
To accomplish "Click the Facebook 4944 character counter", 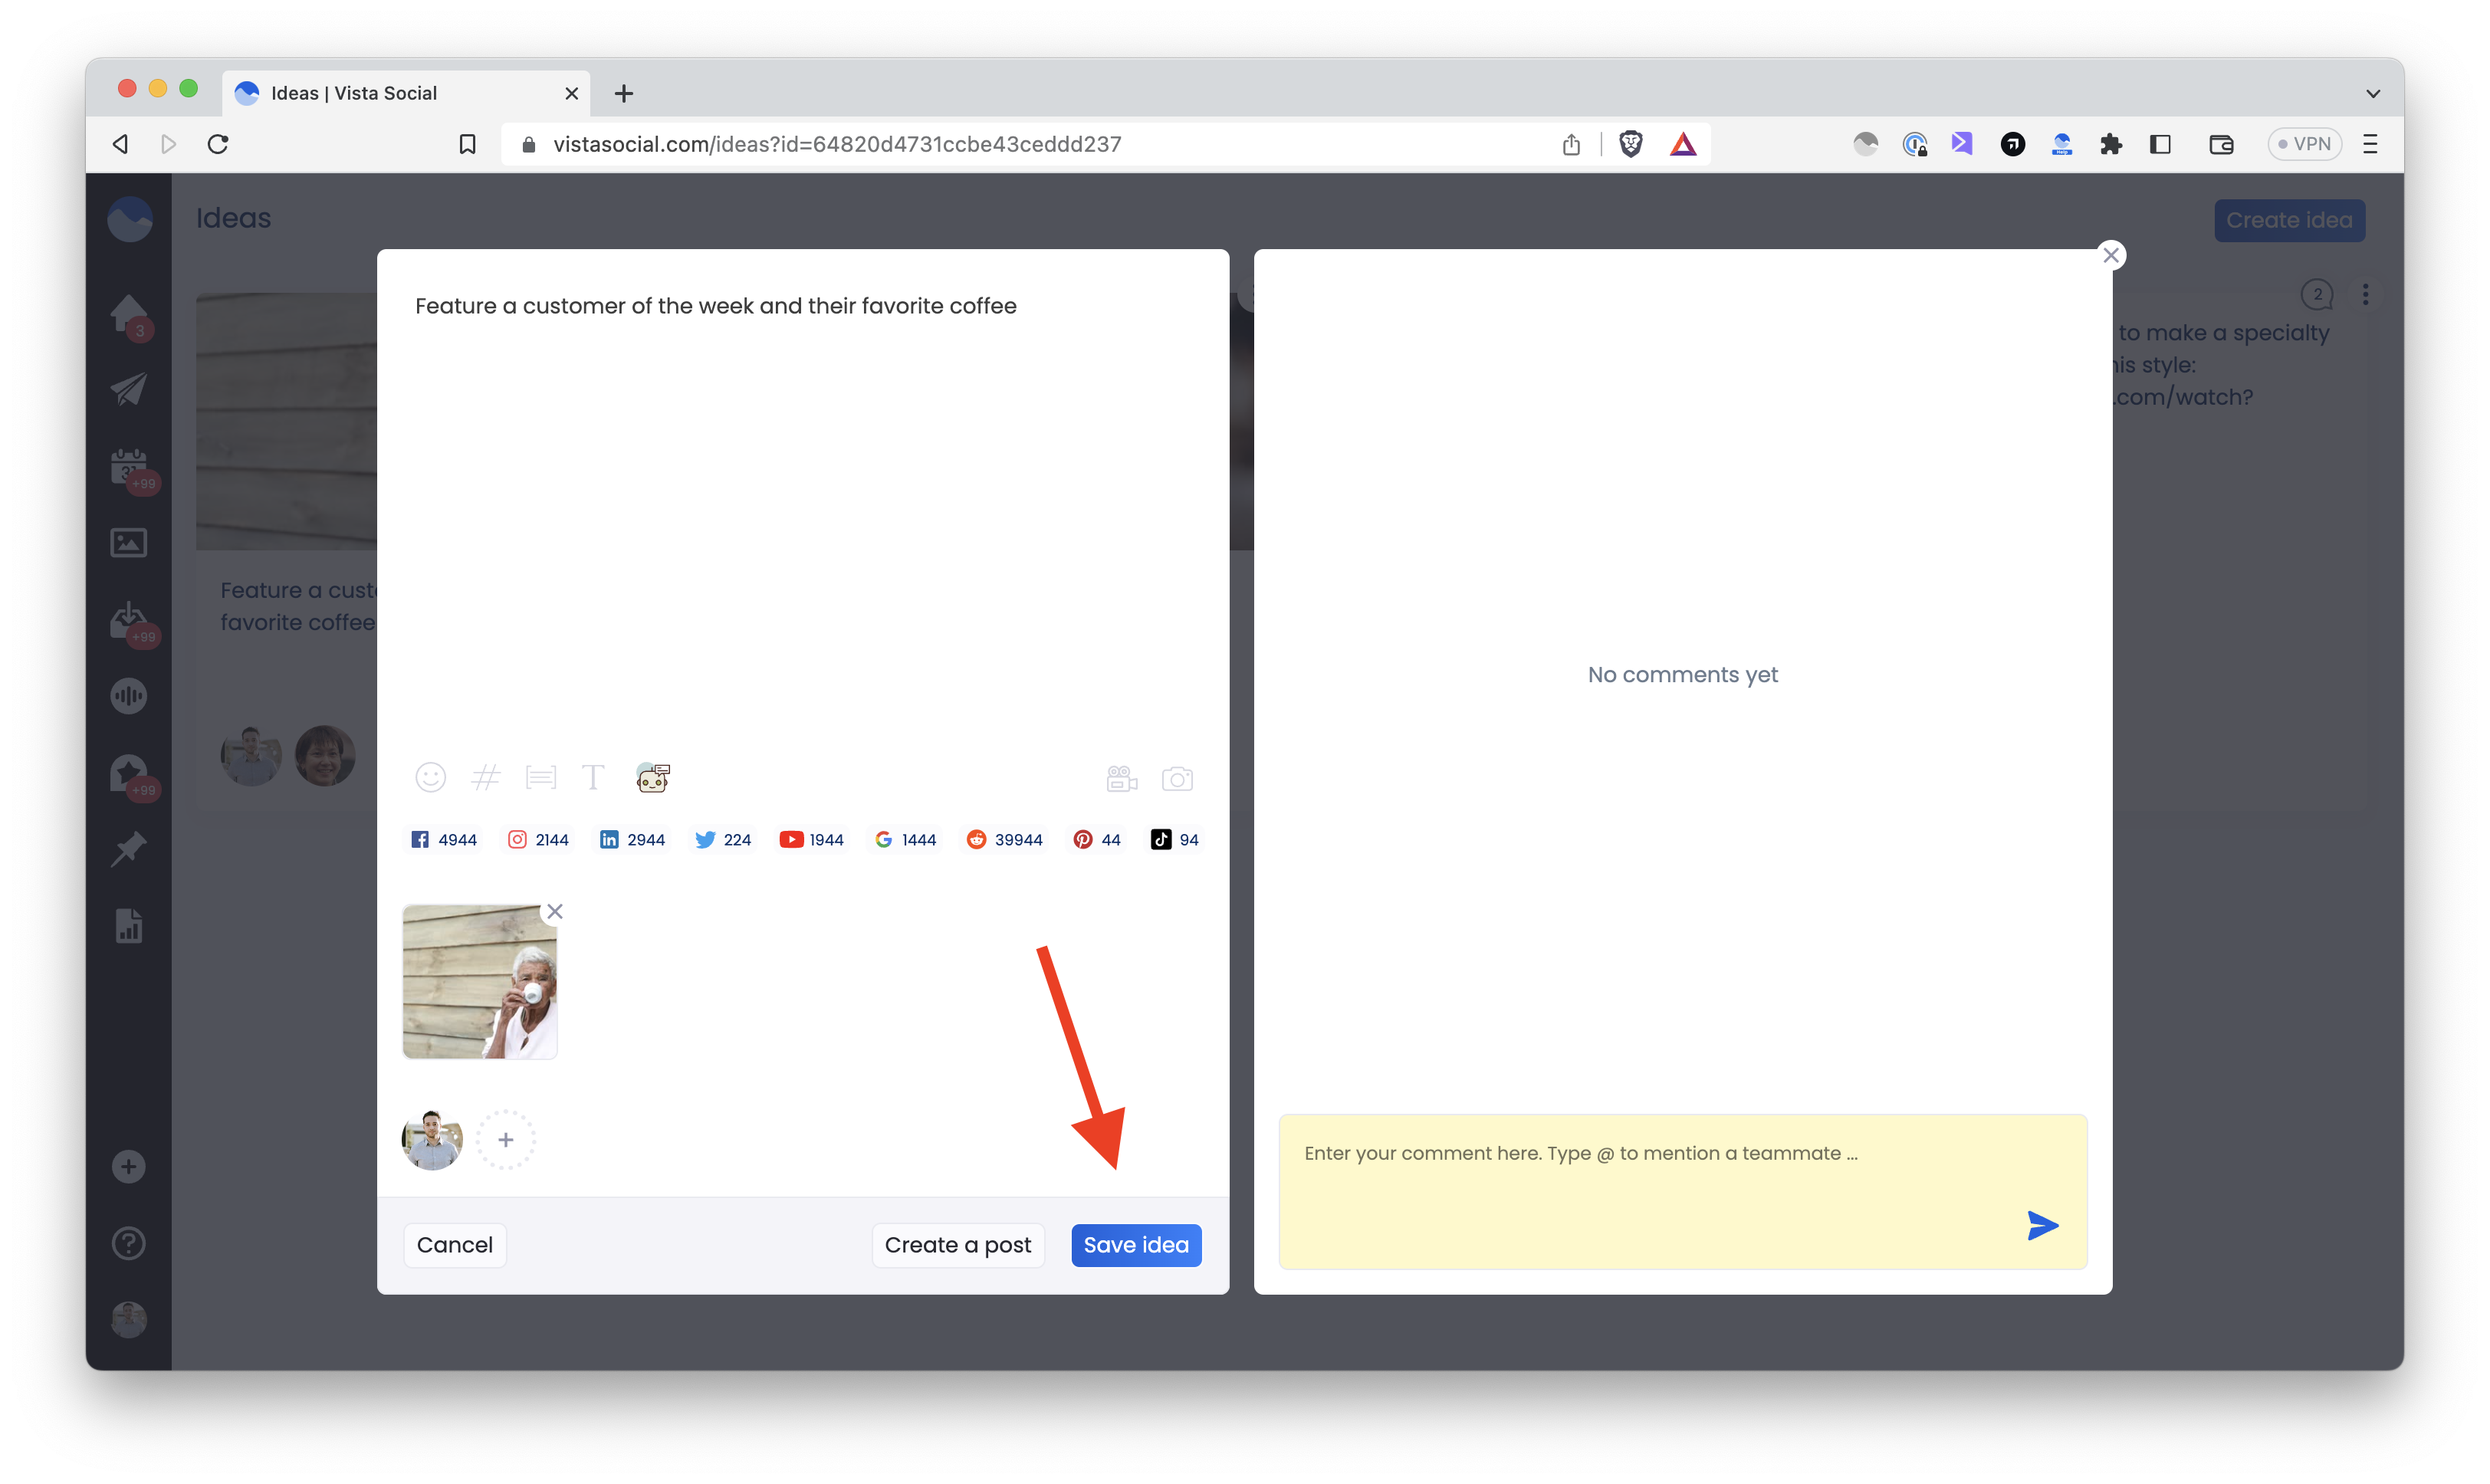I will click(444, 840).
